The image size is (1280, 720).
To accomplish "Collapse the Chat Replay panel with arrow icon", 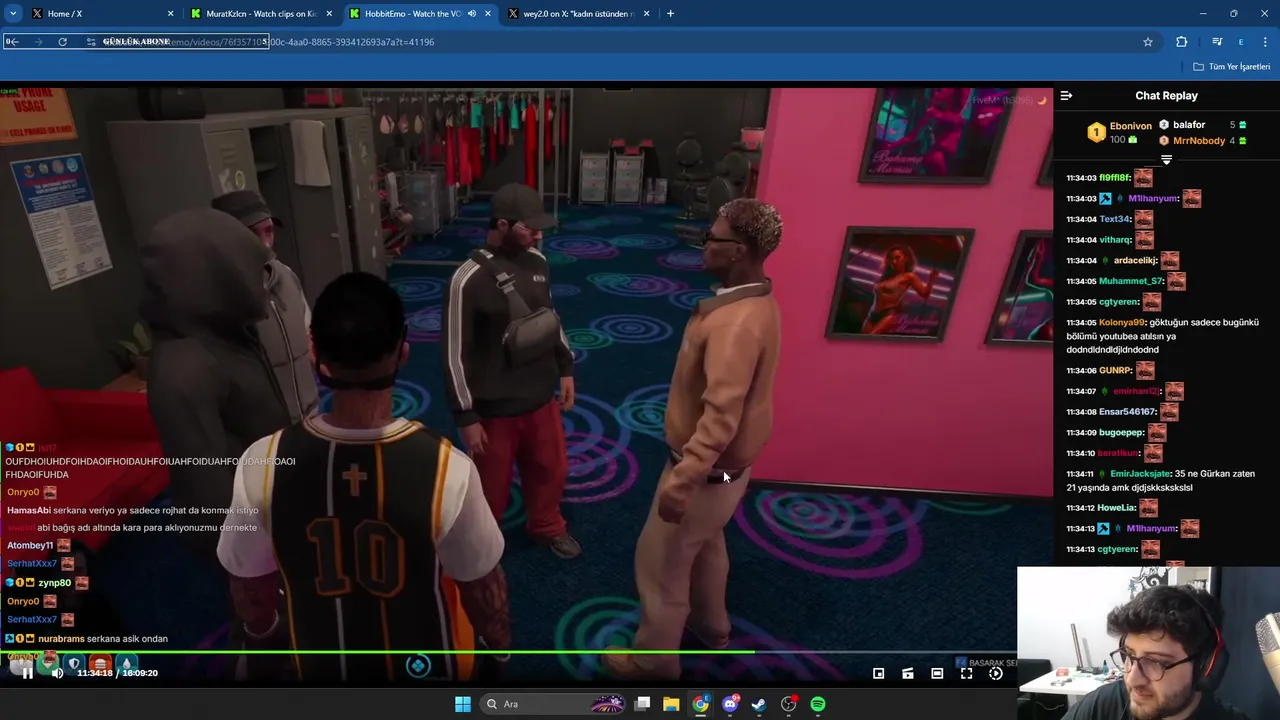I will click(1066, 96).
